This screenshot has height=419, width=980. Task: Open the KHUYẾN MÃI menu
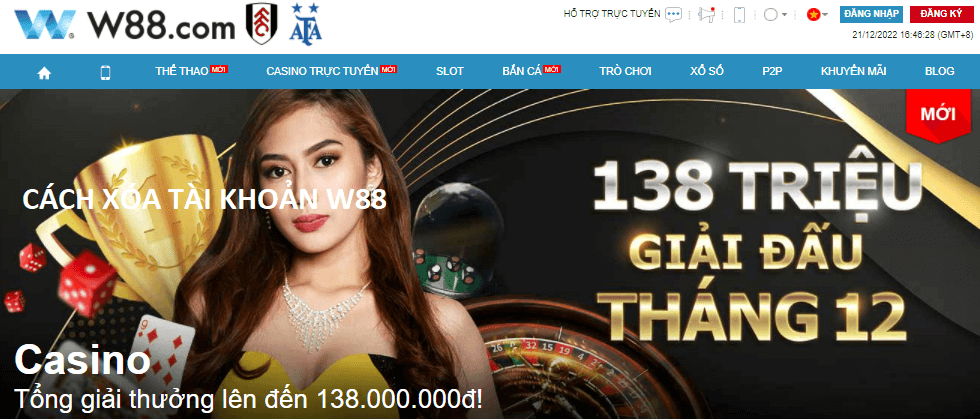(853, 71)
